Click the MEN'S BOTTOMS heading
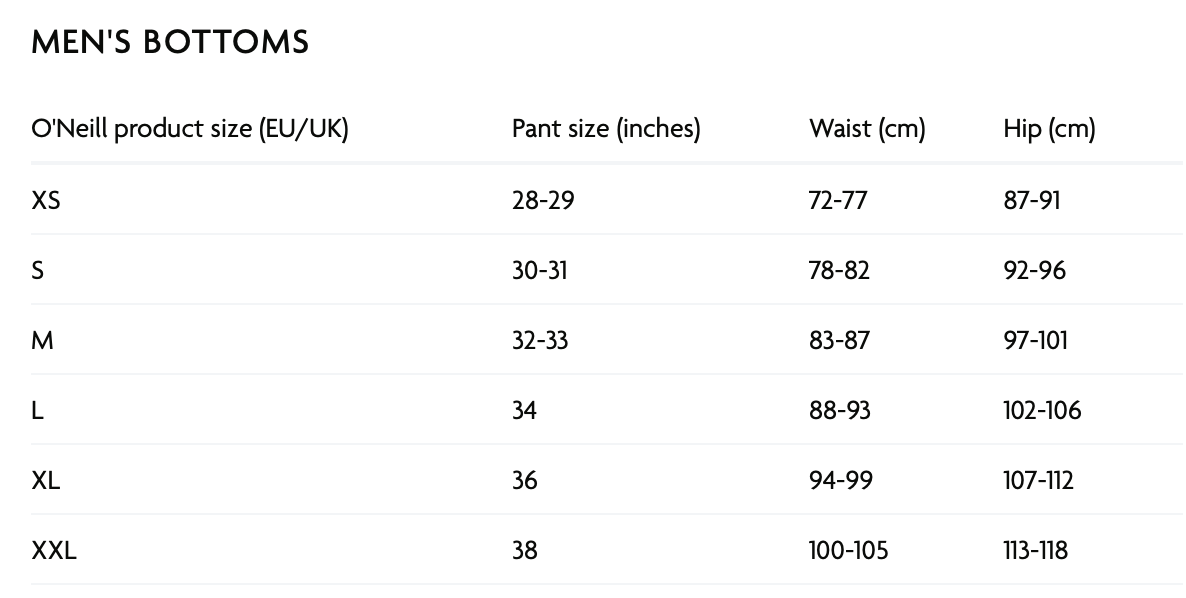Viewport: 1186px width, 598px height. (170, 42)
